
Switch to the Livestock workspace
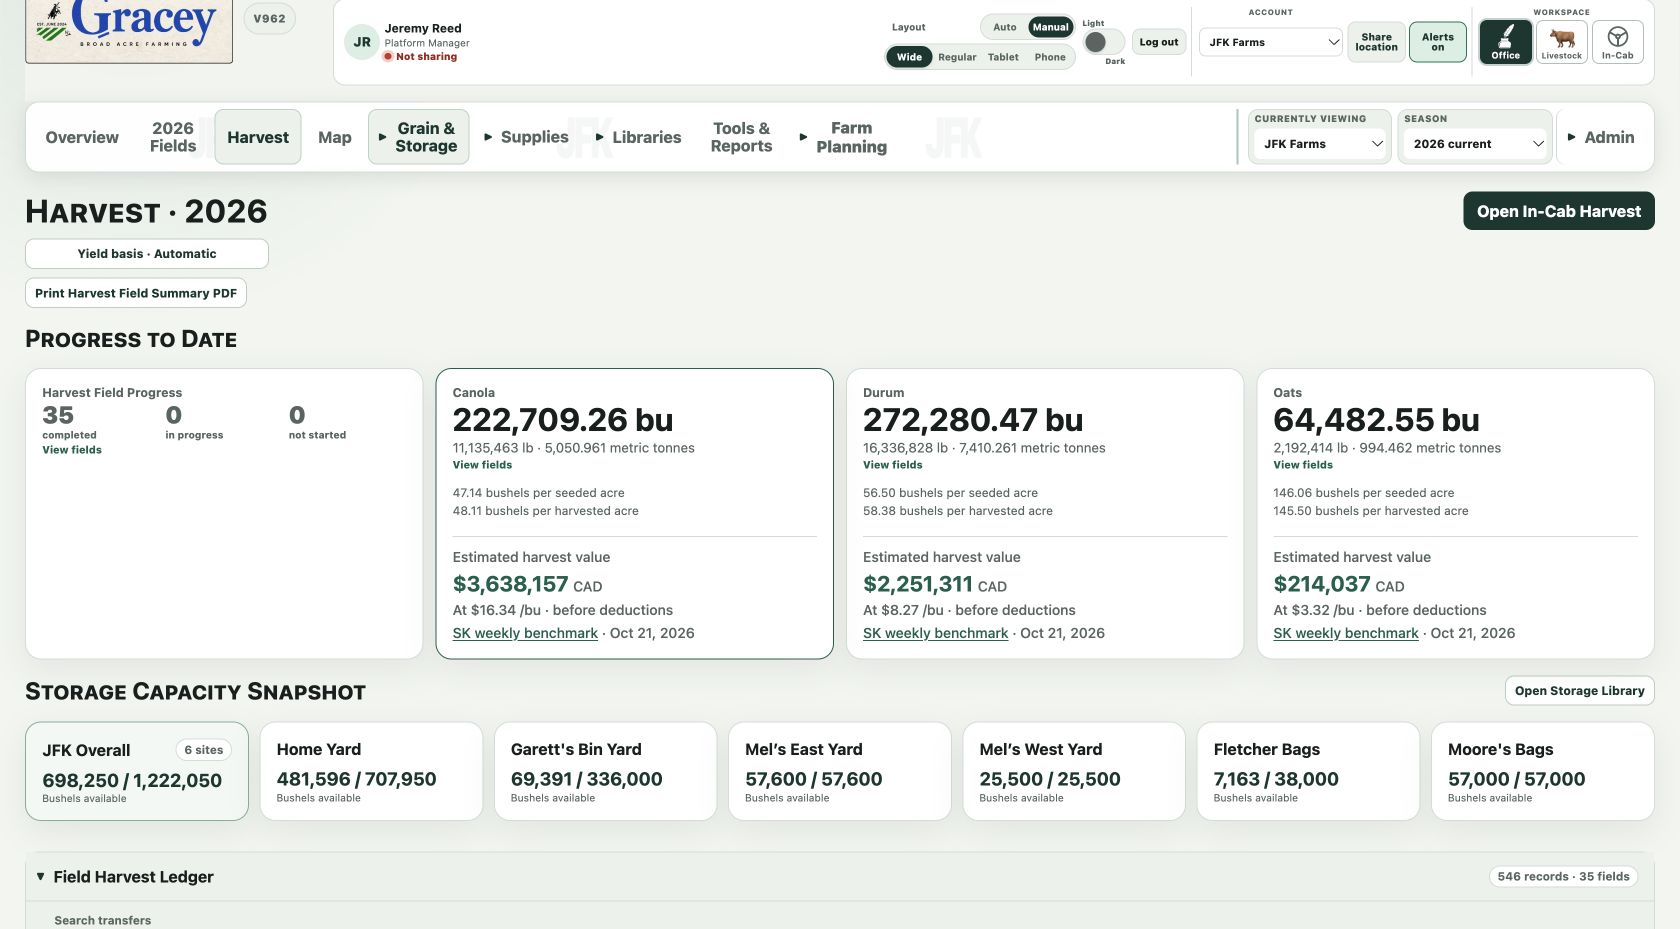pyautogui.click(x=1561, y=43)
